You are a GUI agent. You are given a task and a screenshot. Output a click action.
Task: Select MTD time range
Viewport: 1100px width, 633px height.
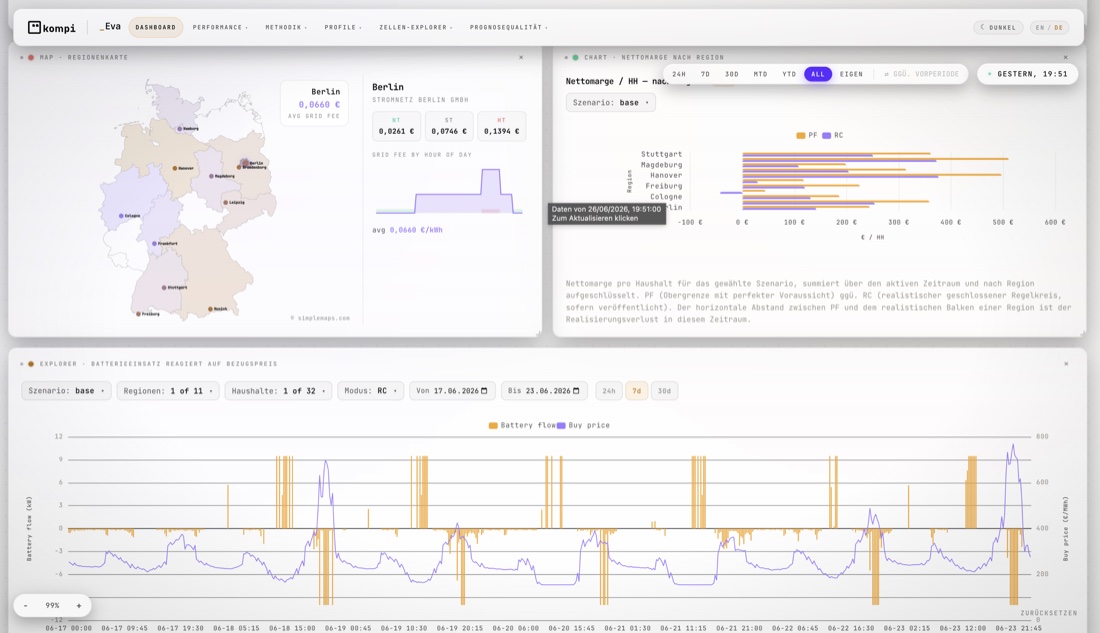point(760,74)
